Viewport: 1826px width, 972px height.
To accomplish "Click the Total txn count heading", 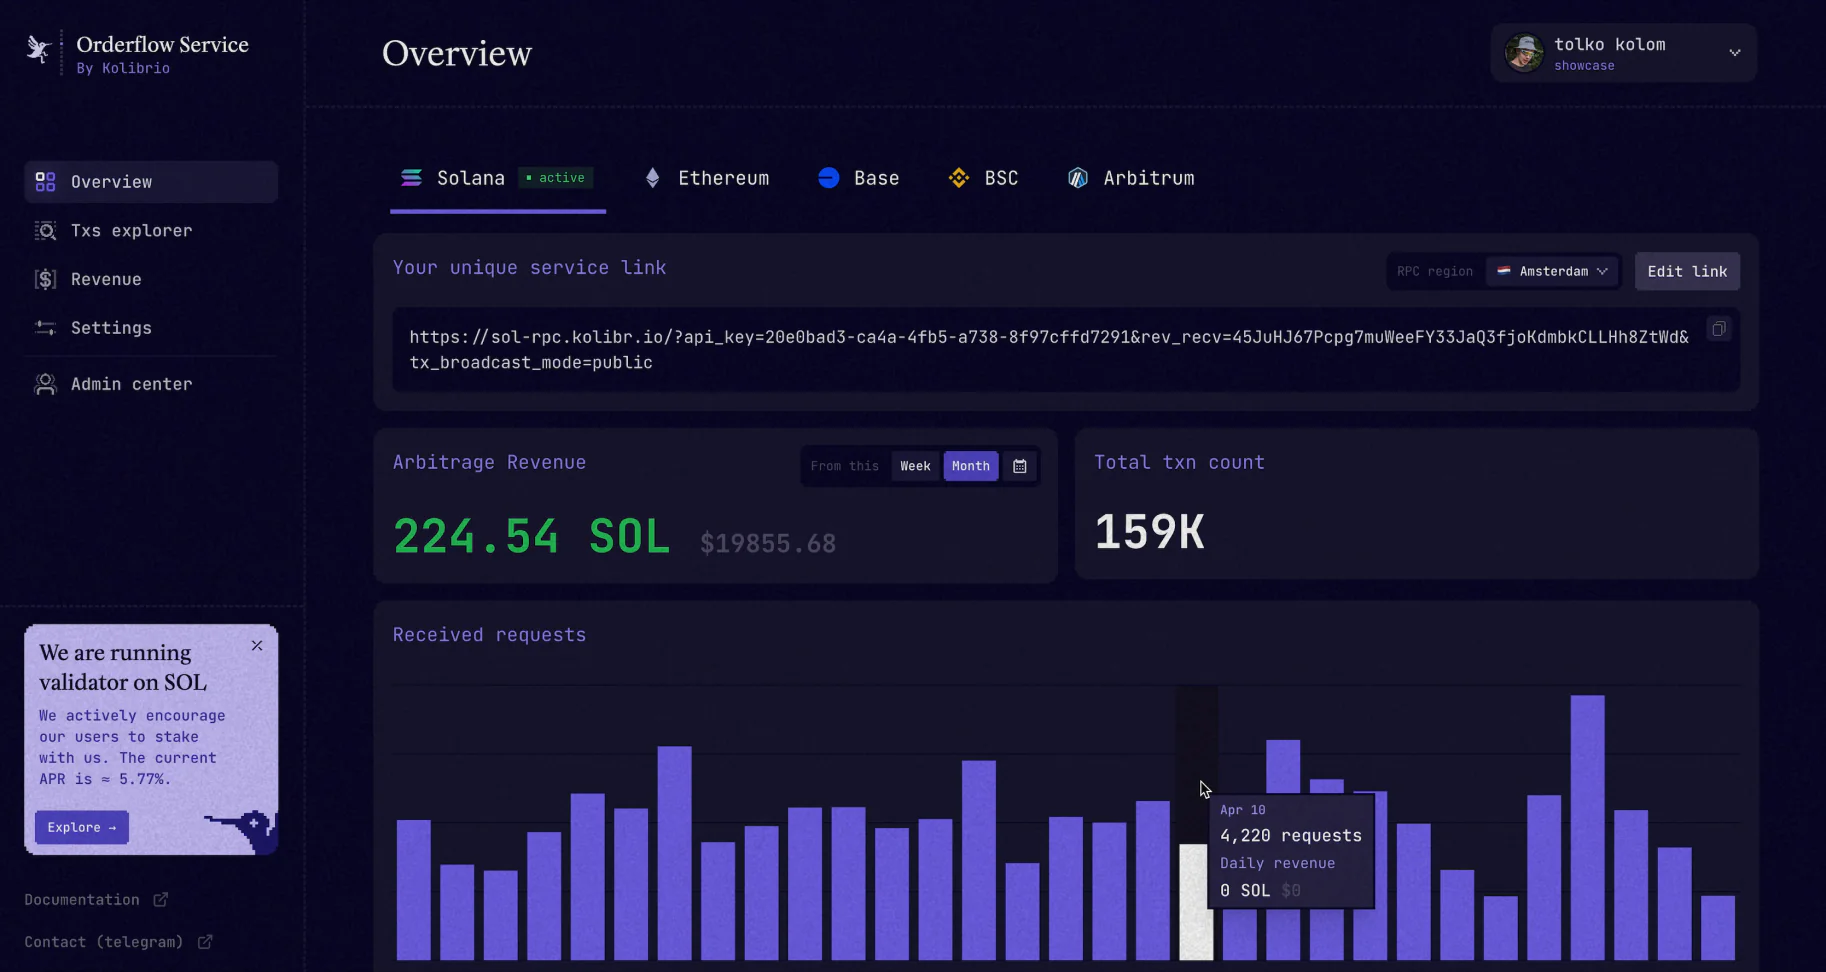I will tap(1180, 462).
